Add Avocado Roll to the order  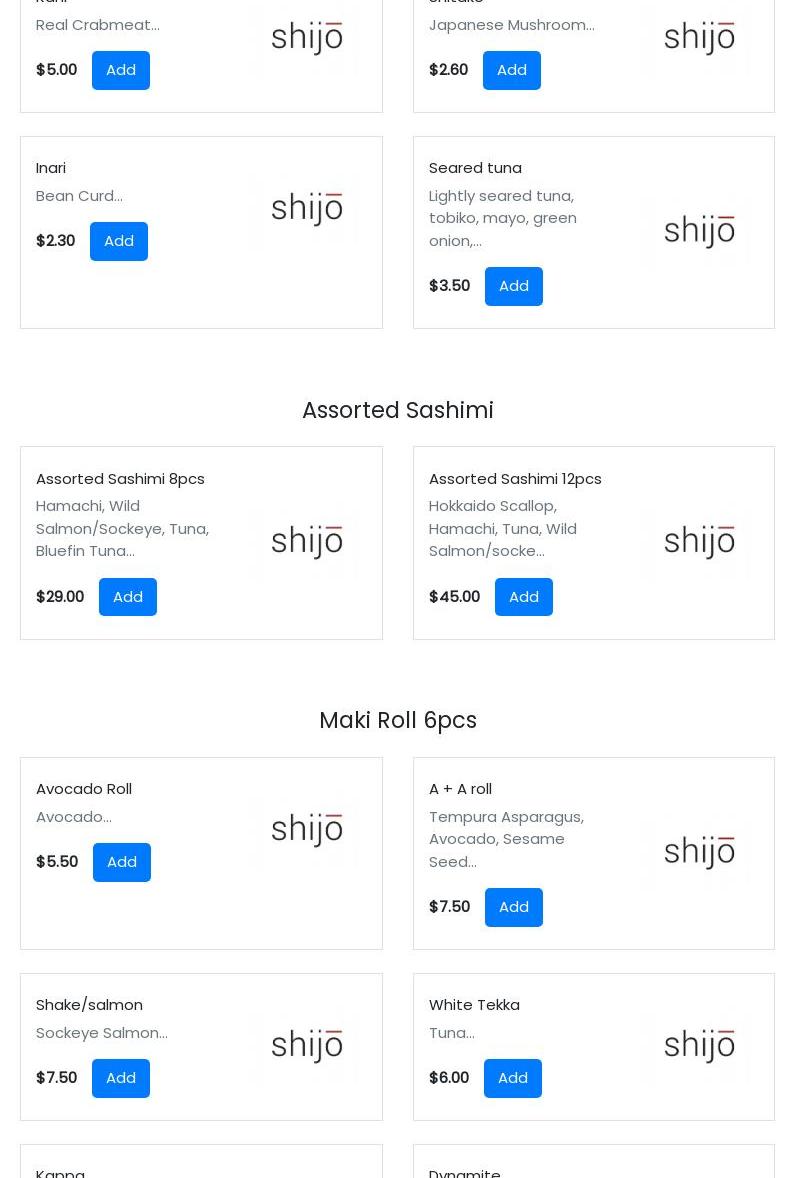click(x=121, y=862)
